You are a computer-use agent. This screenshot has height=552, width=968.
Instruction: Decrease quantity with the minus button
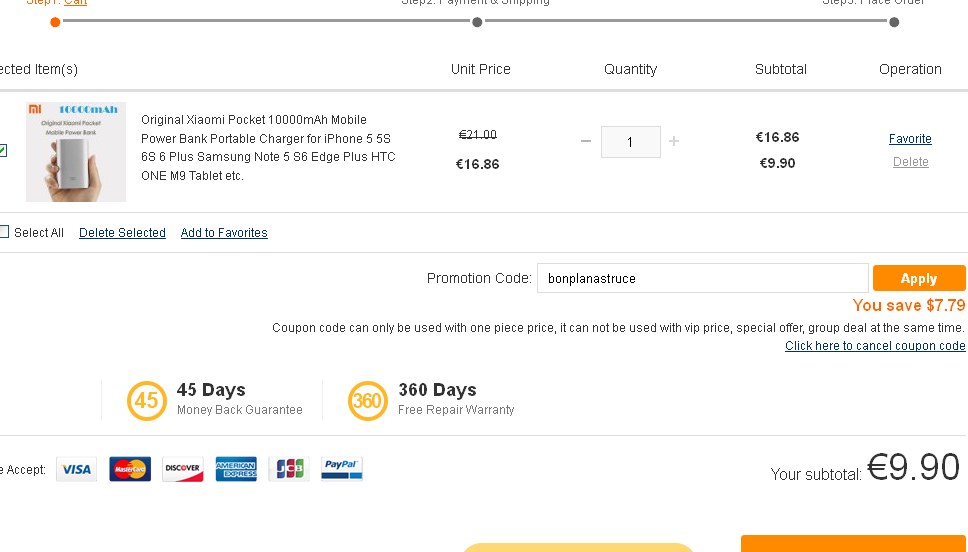click(x=586, y=142)
